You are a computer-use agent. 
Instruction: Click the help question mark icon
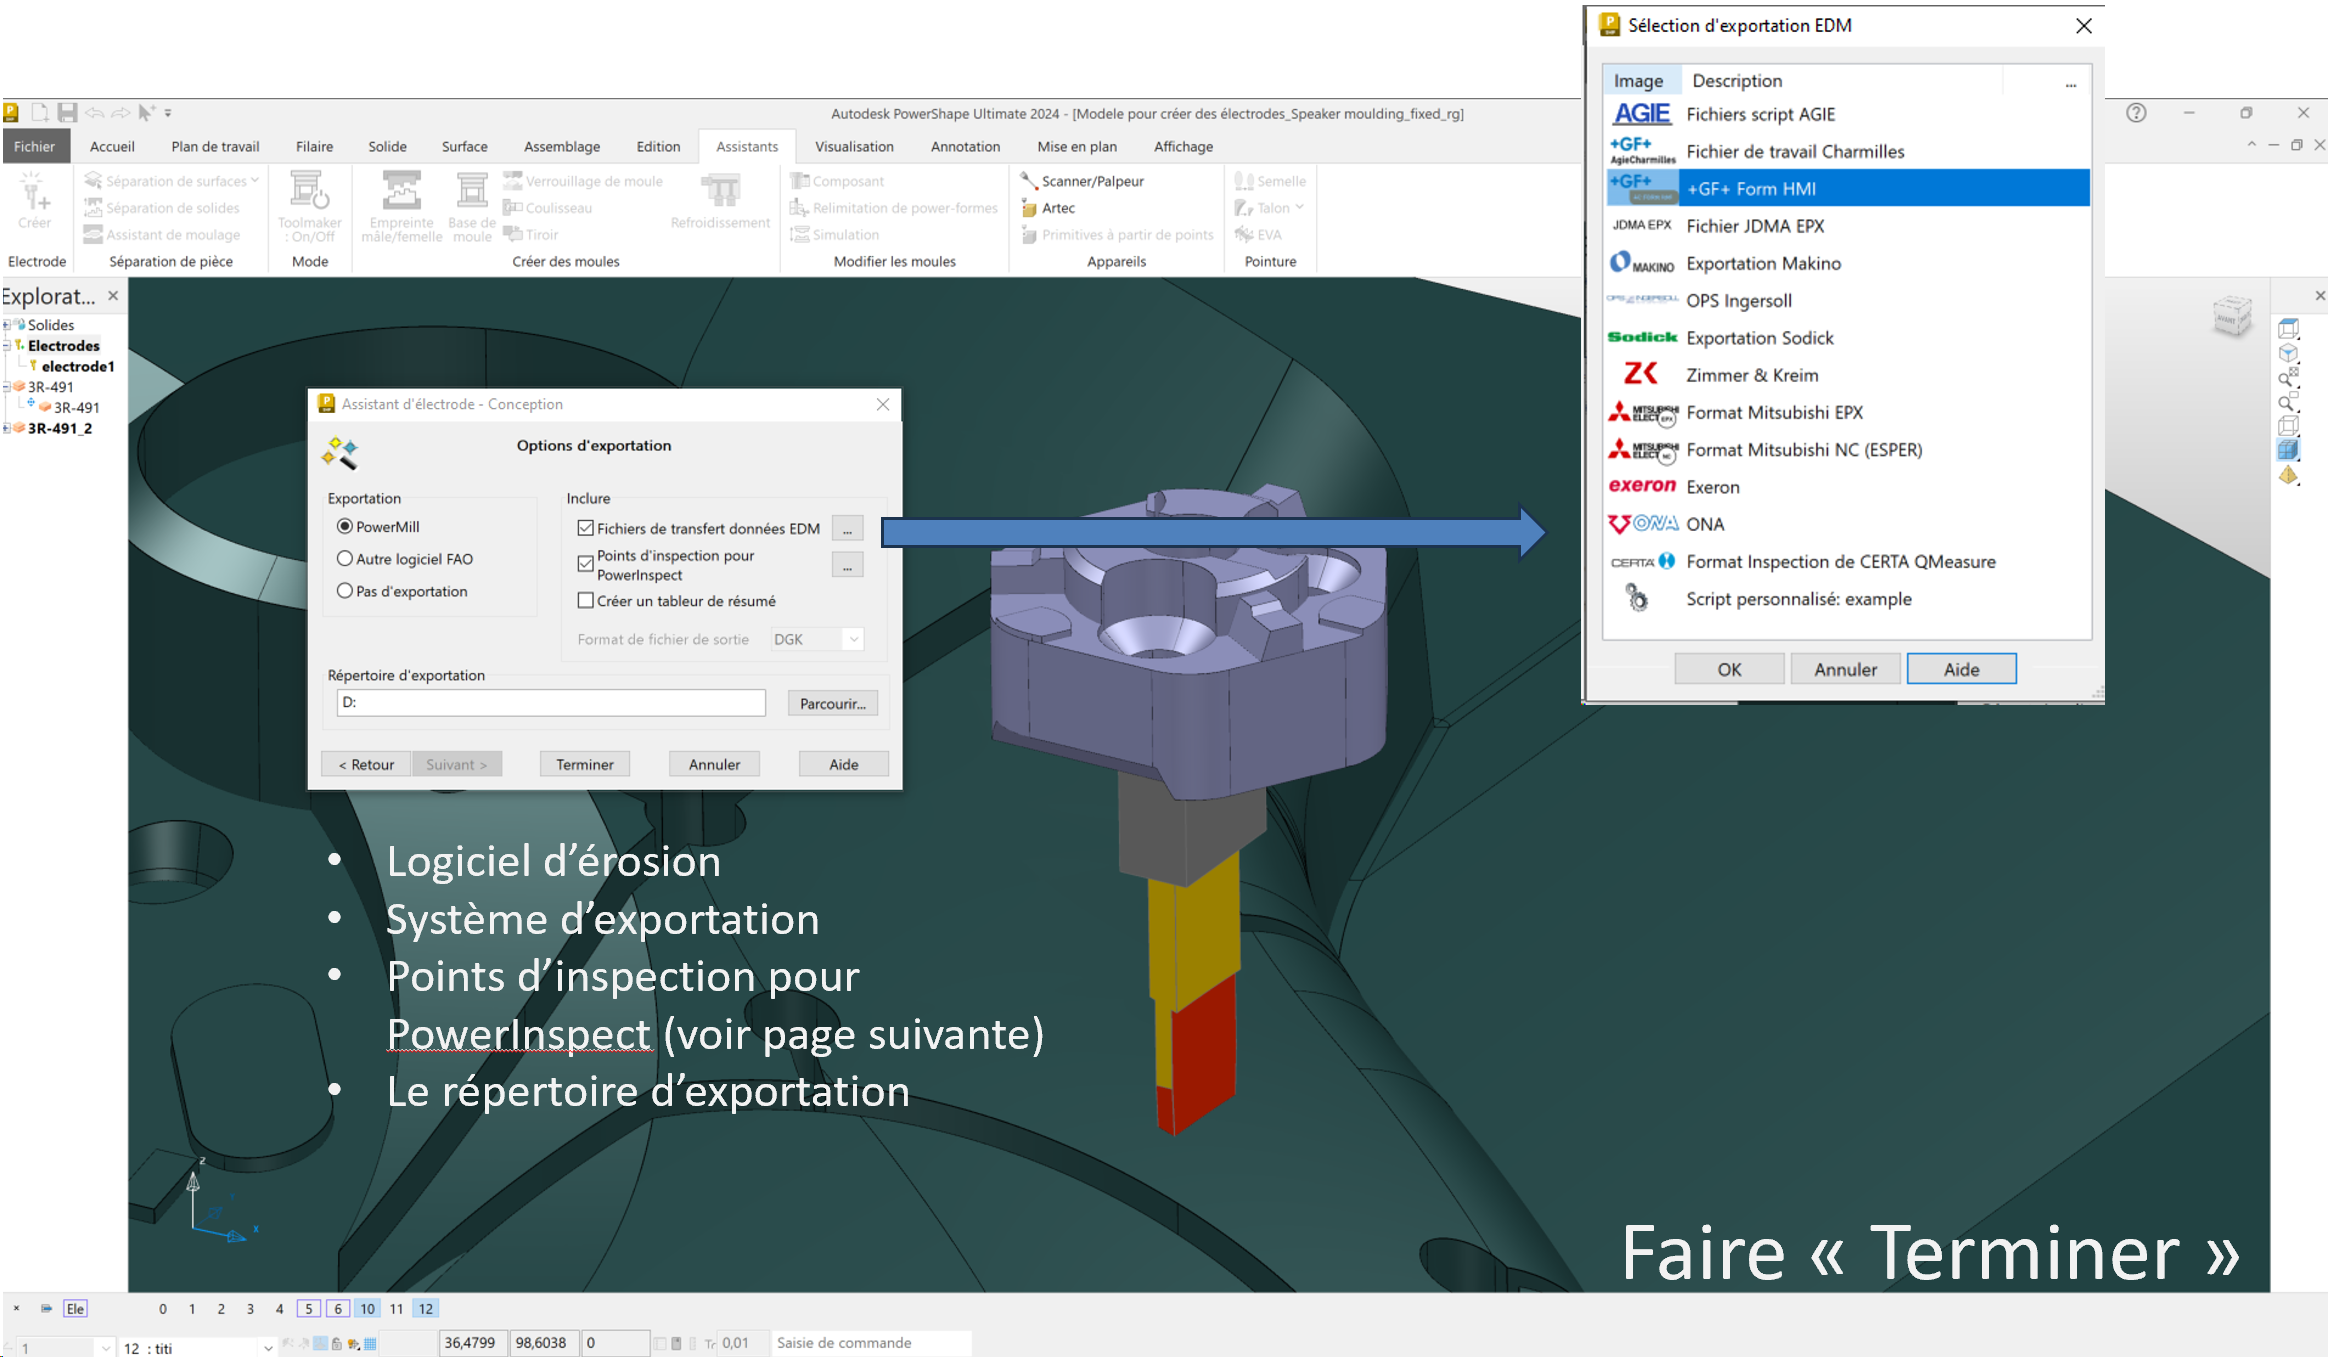(2136, 113)
